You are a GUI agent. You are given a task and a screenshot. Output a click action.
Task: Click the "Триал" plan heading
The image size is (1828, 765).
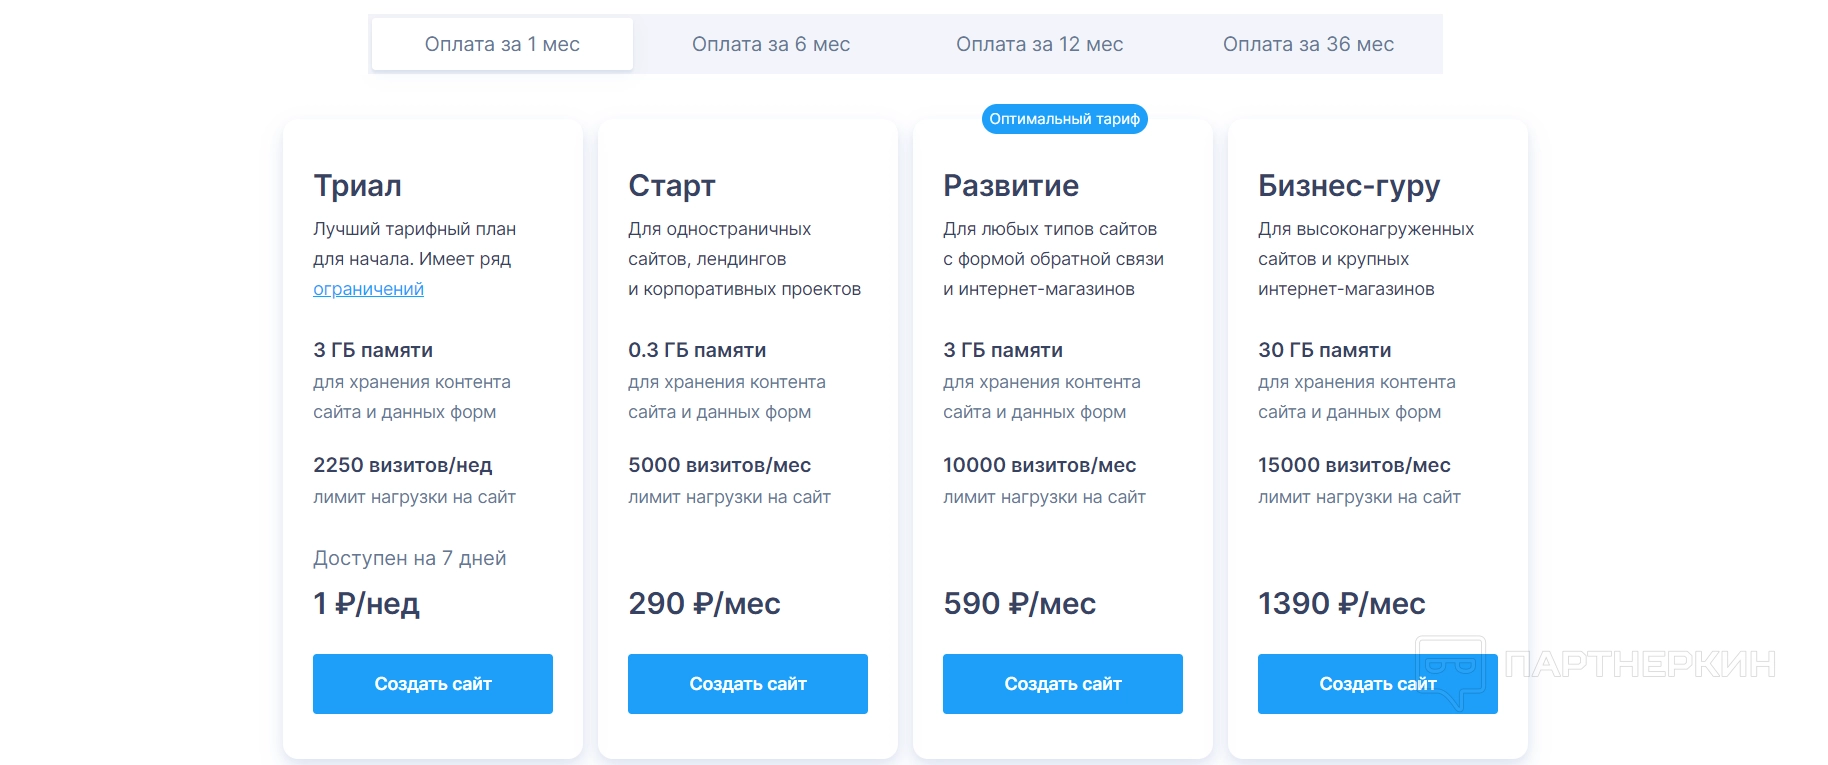[x=357, y=186]
